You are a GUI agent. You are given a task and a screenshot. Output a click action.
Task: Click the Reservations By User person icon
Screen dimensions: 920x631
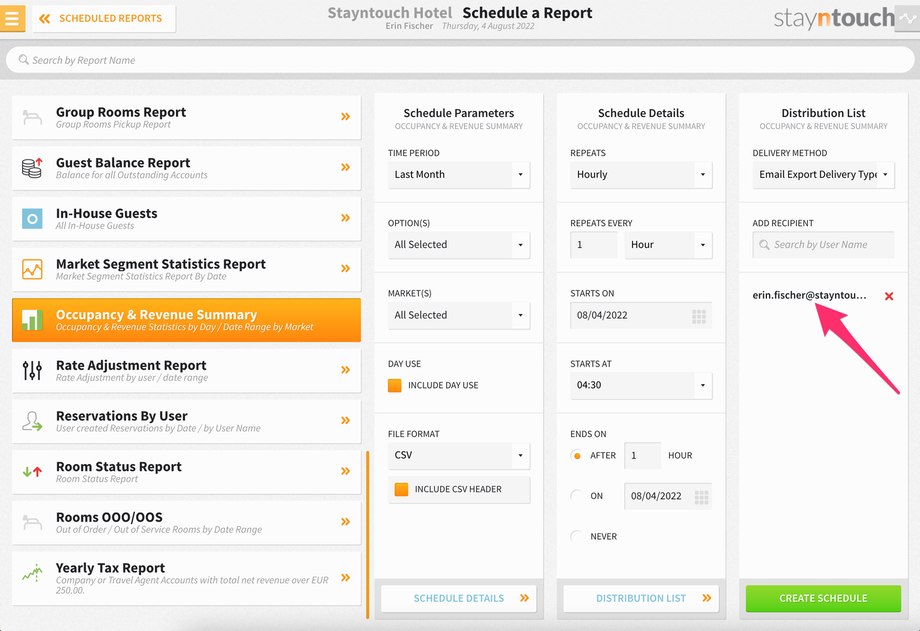tap(32, 421)
